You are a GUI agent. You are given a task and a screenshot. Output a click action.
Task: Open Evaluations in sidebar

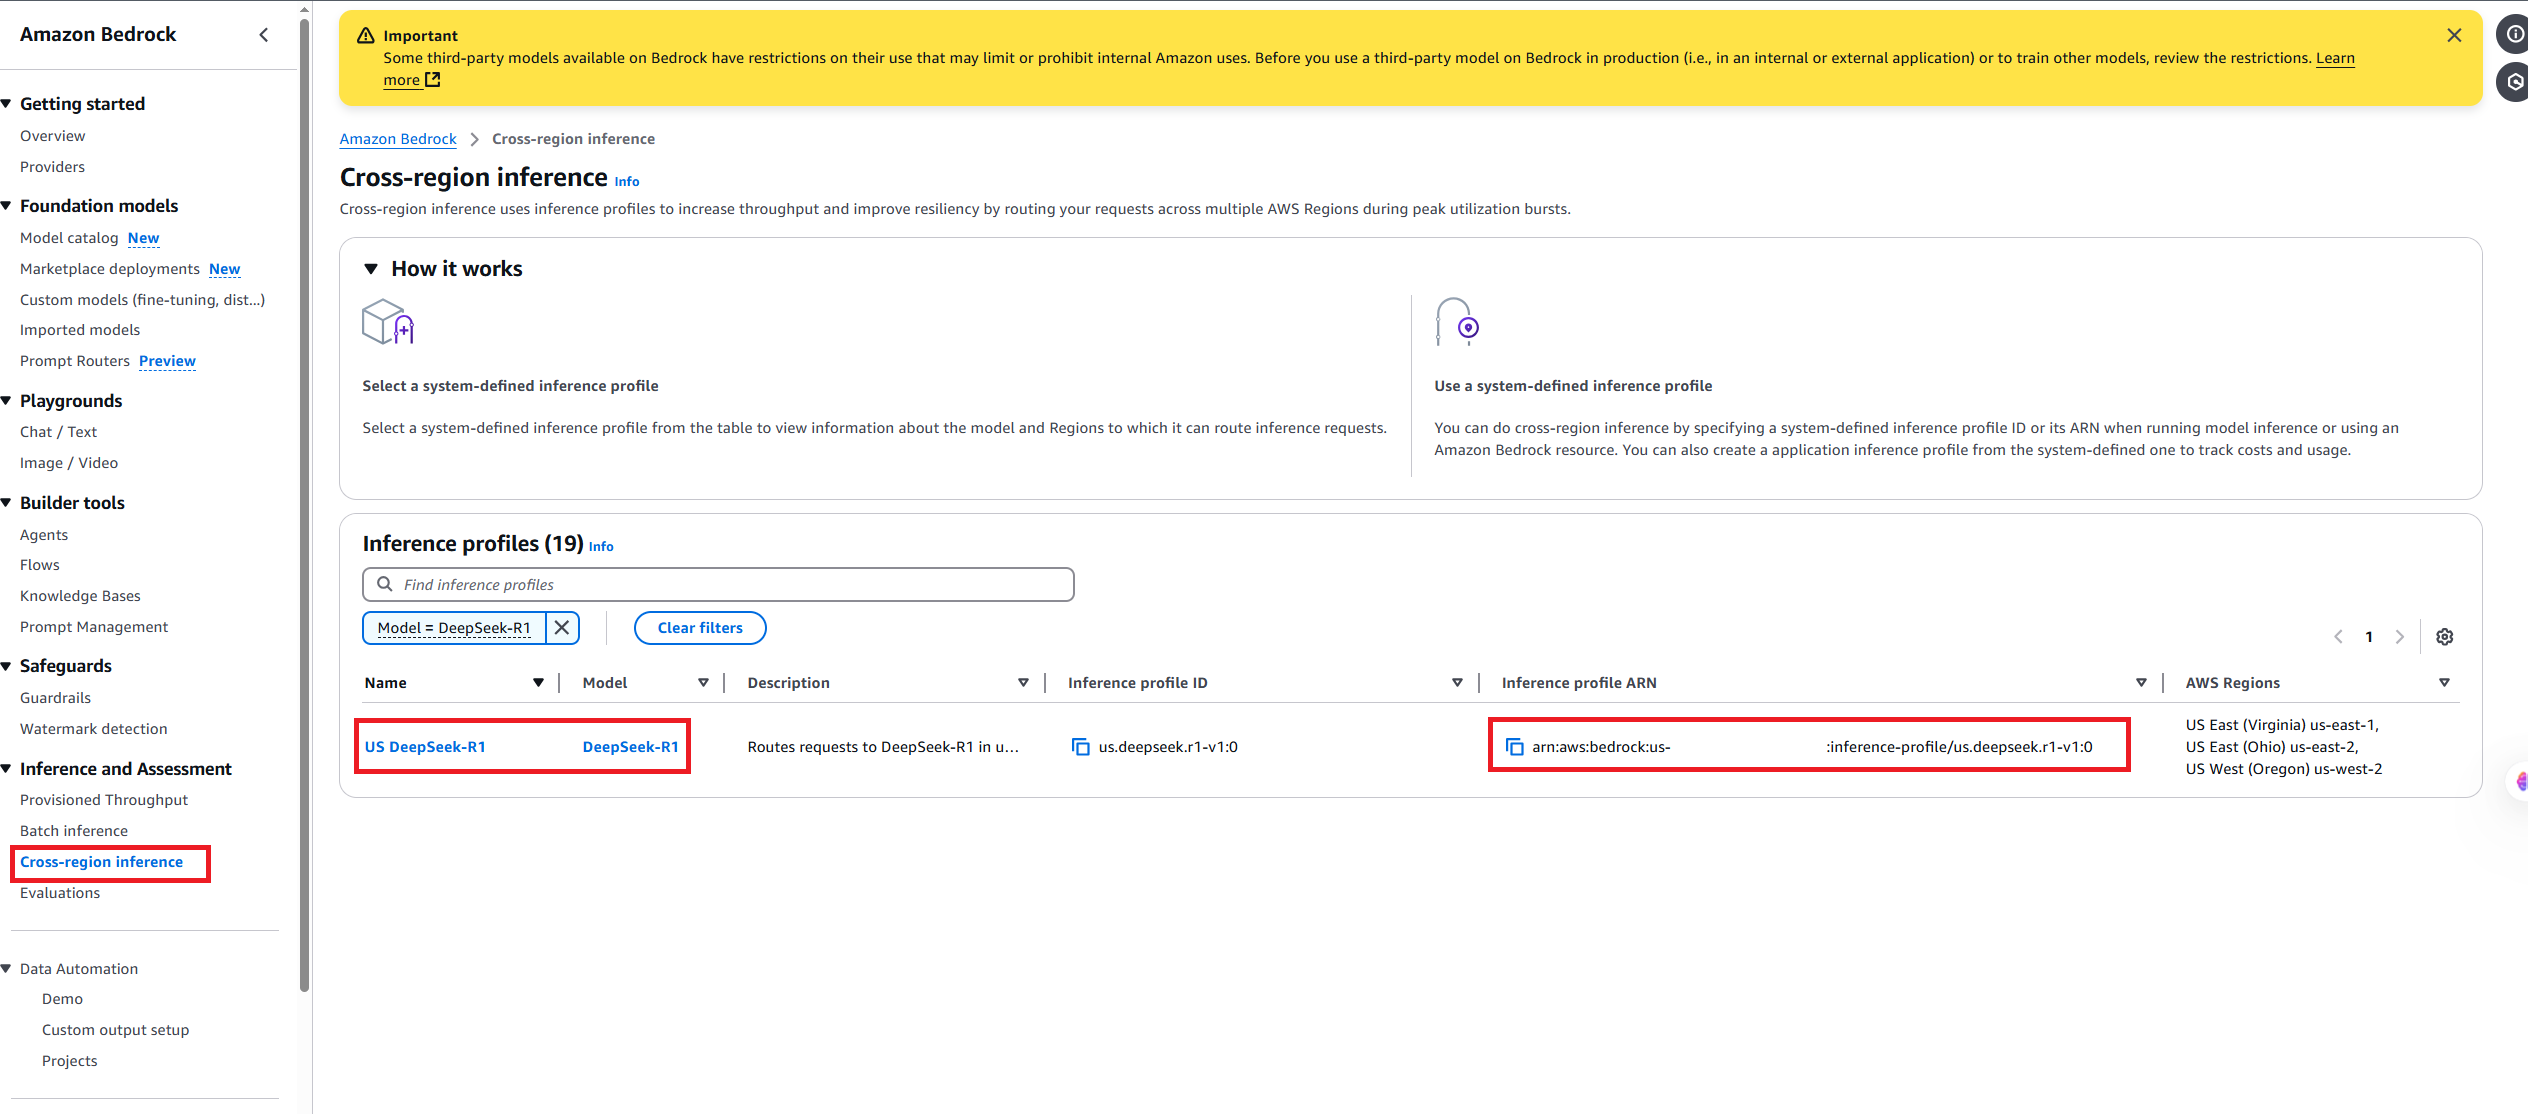[60, 893]
